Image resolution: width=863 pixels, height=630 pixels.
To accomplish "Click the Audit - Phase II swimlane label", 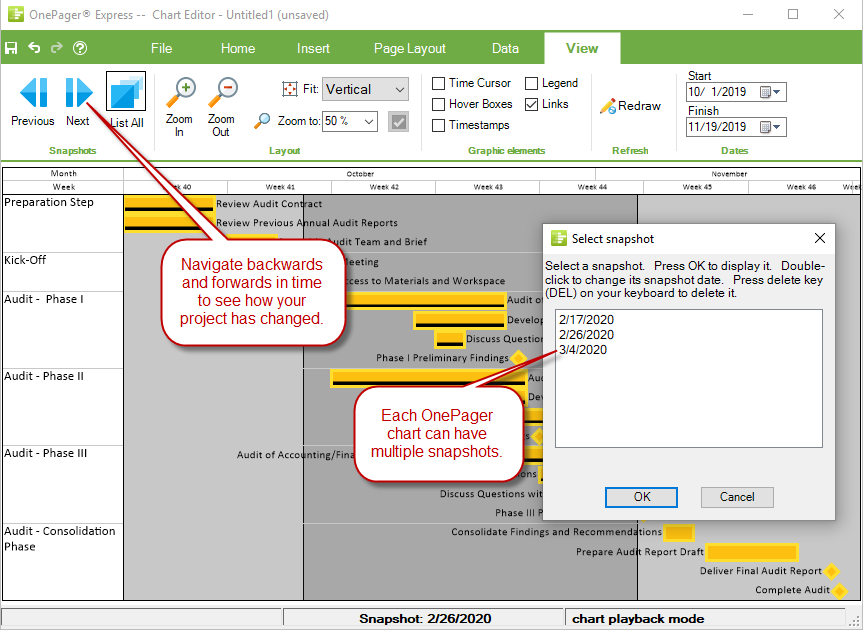I will point(44,376).
